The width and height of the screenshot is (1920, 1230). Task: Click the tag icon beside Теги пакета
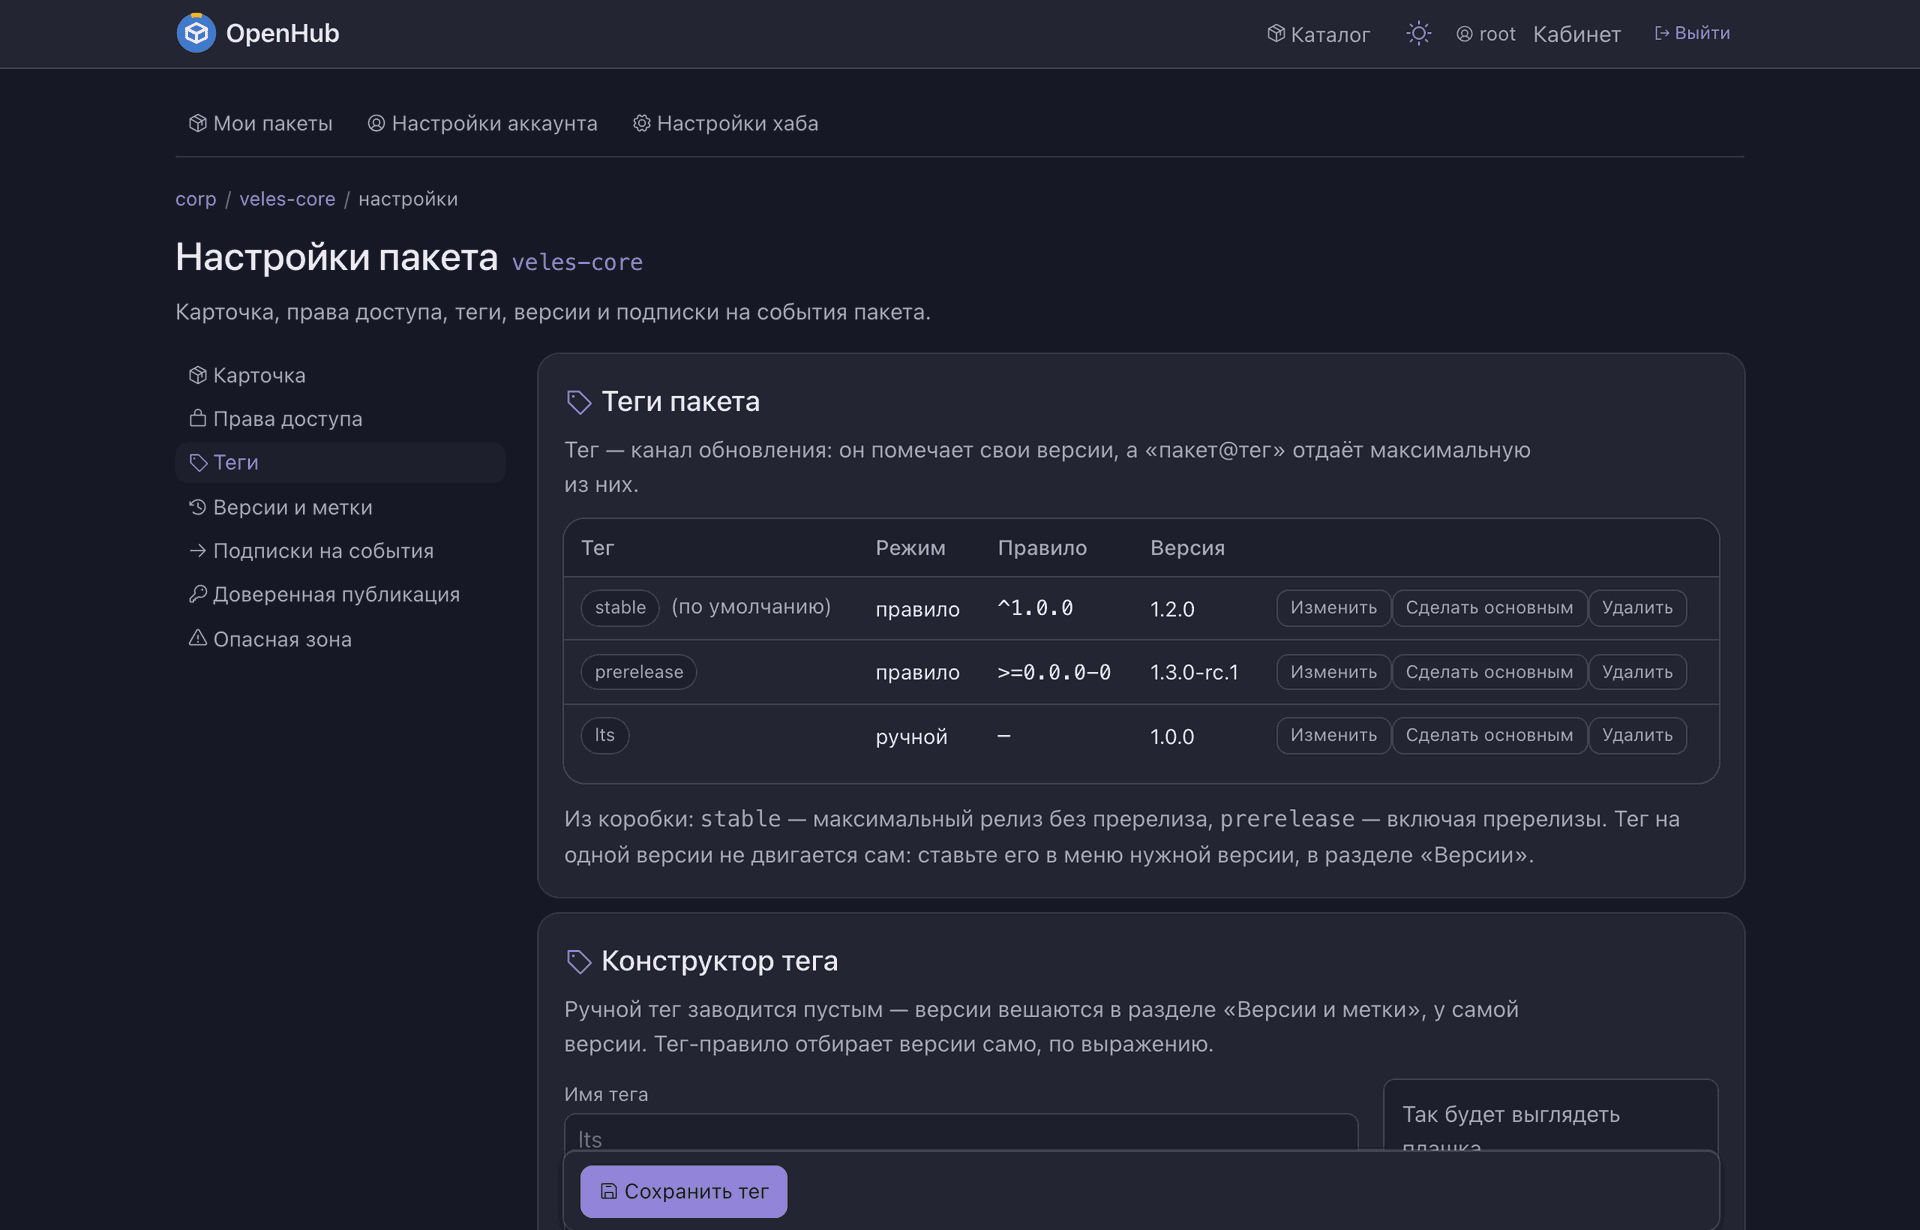[579, 402]
